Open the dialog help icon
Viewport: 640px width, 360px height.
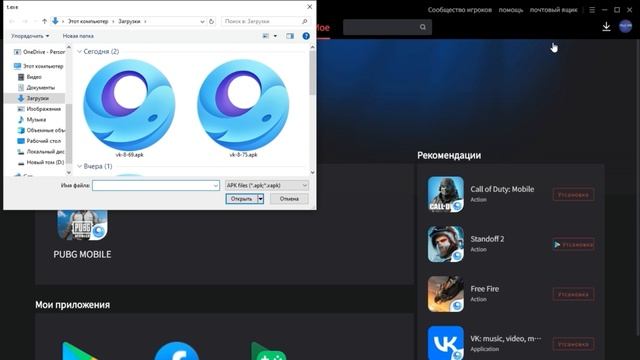point(306,36)
